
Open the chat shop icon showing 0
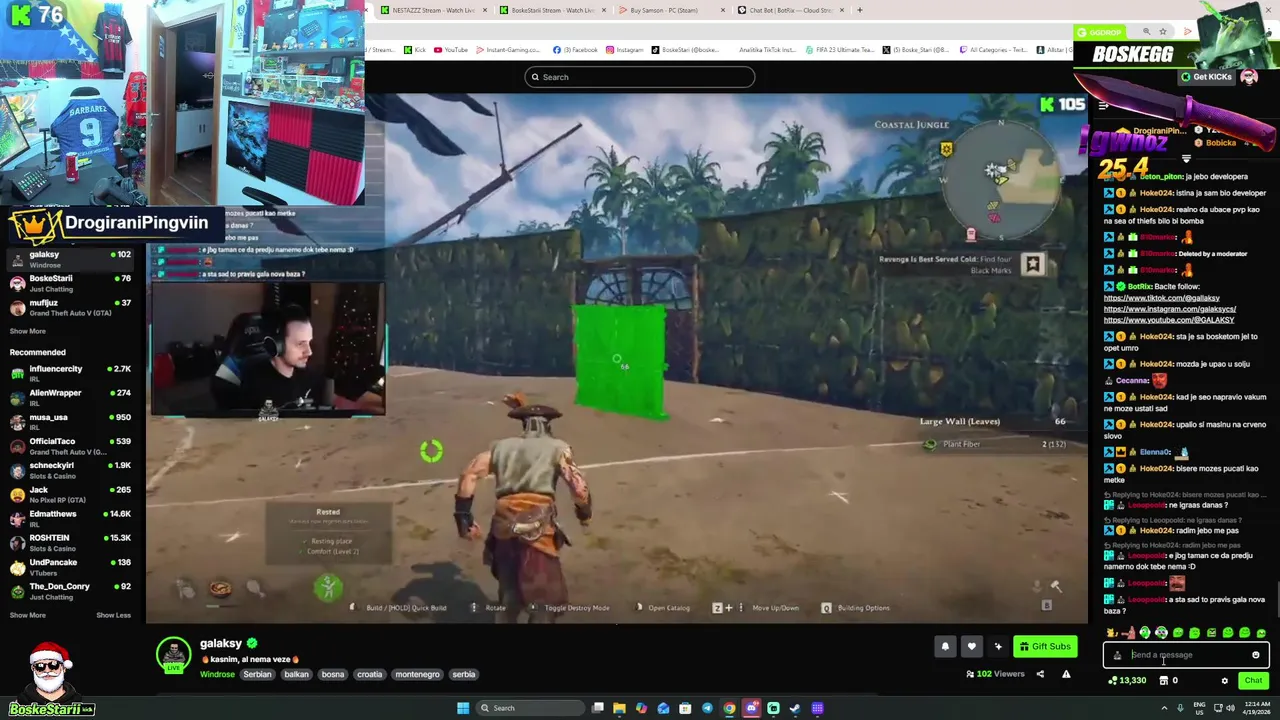pyautogui.click(x=1168, y=681)
